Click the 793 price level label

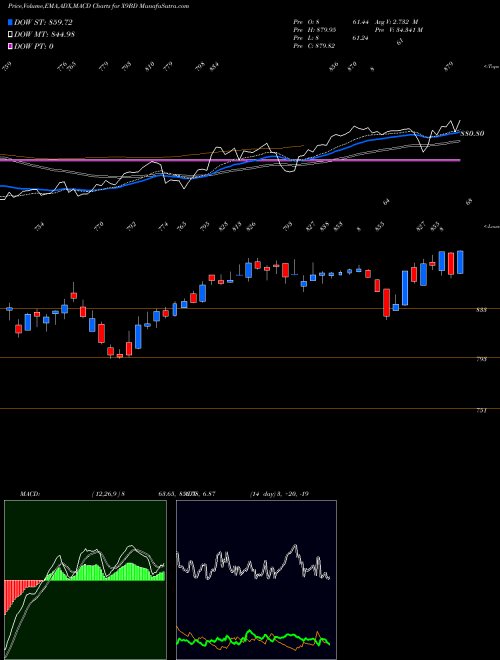[x=481, y=359]
